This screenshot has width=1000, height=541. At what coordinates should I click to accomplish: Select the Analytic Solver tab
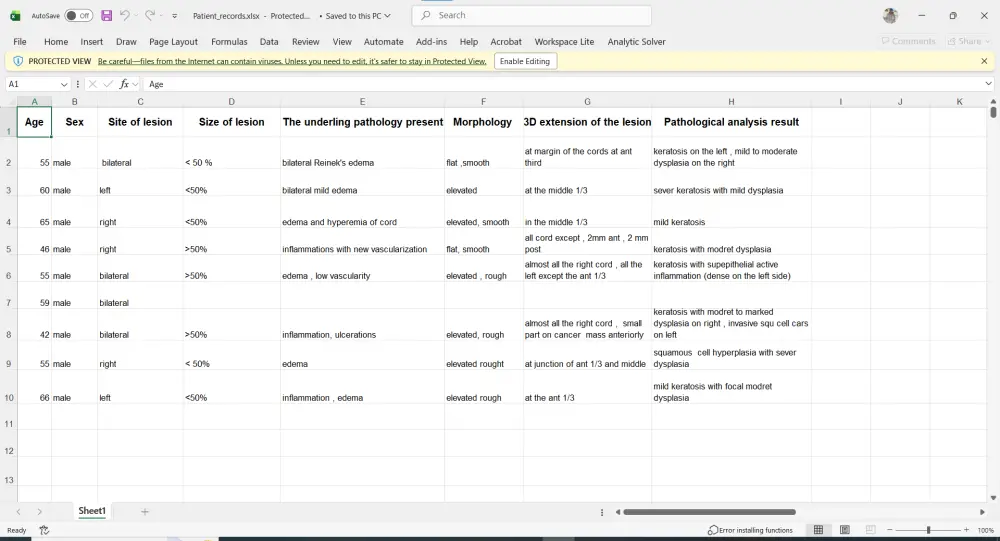point(636,41)
